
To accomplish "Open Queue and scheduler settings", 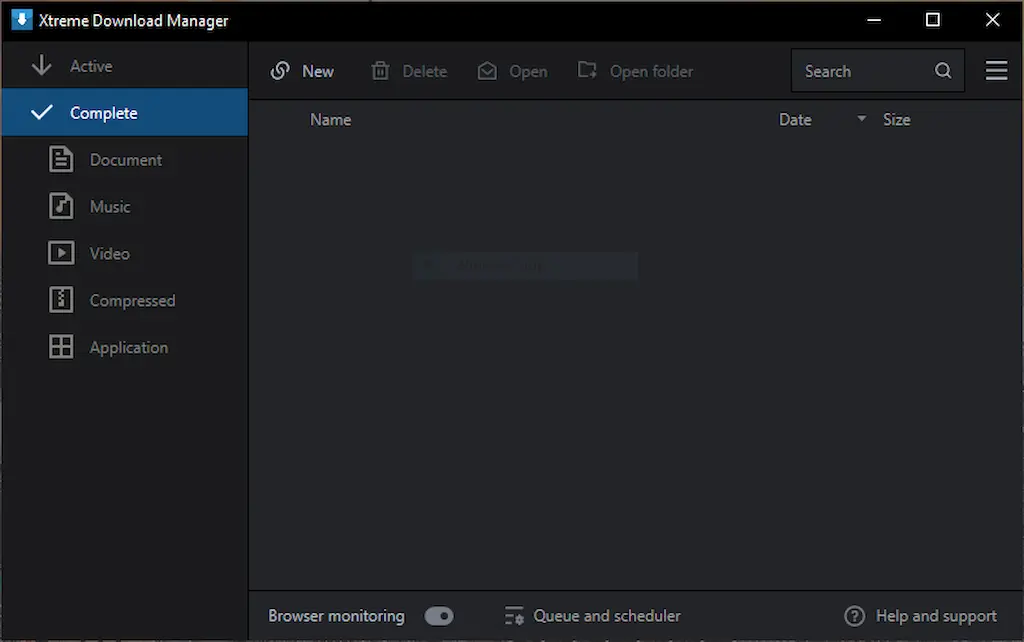I will [x=607, y=616].
